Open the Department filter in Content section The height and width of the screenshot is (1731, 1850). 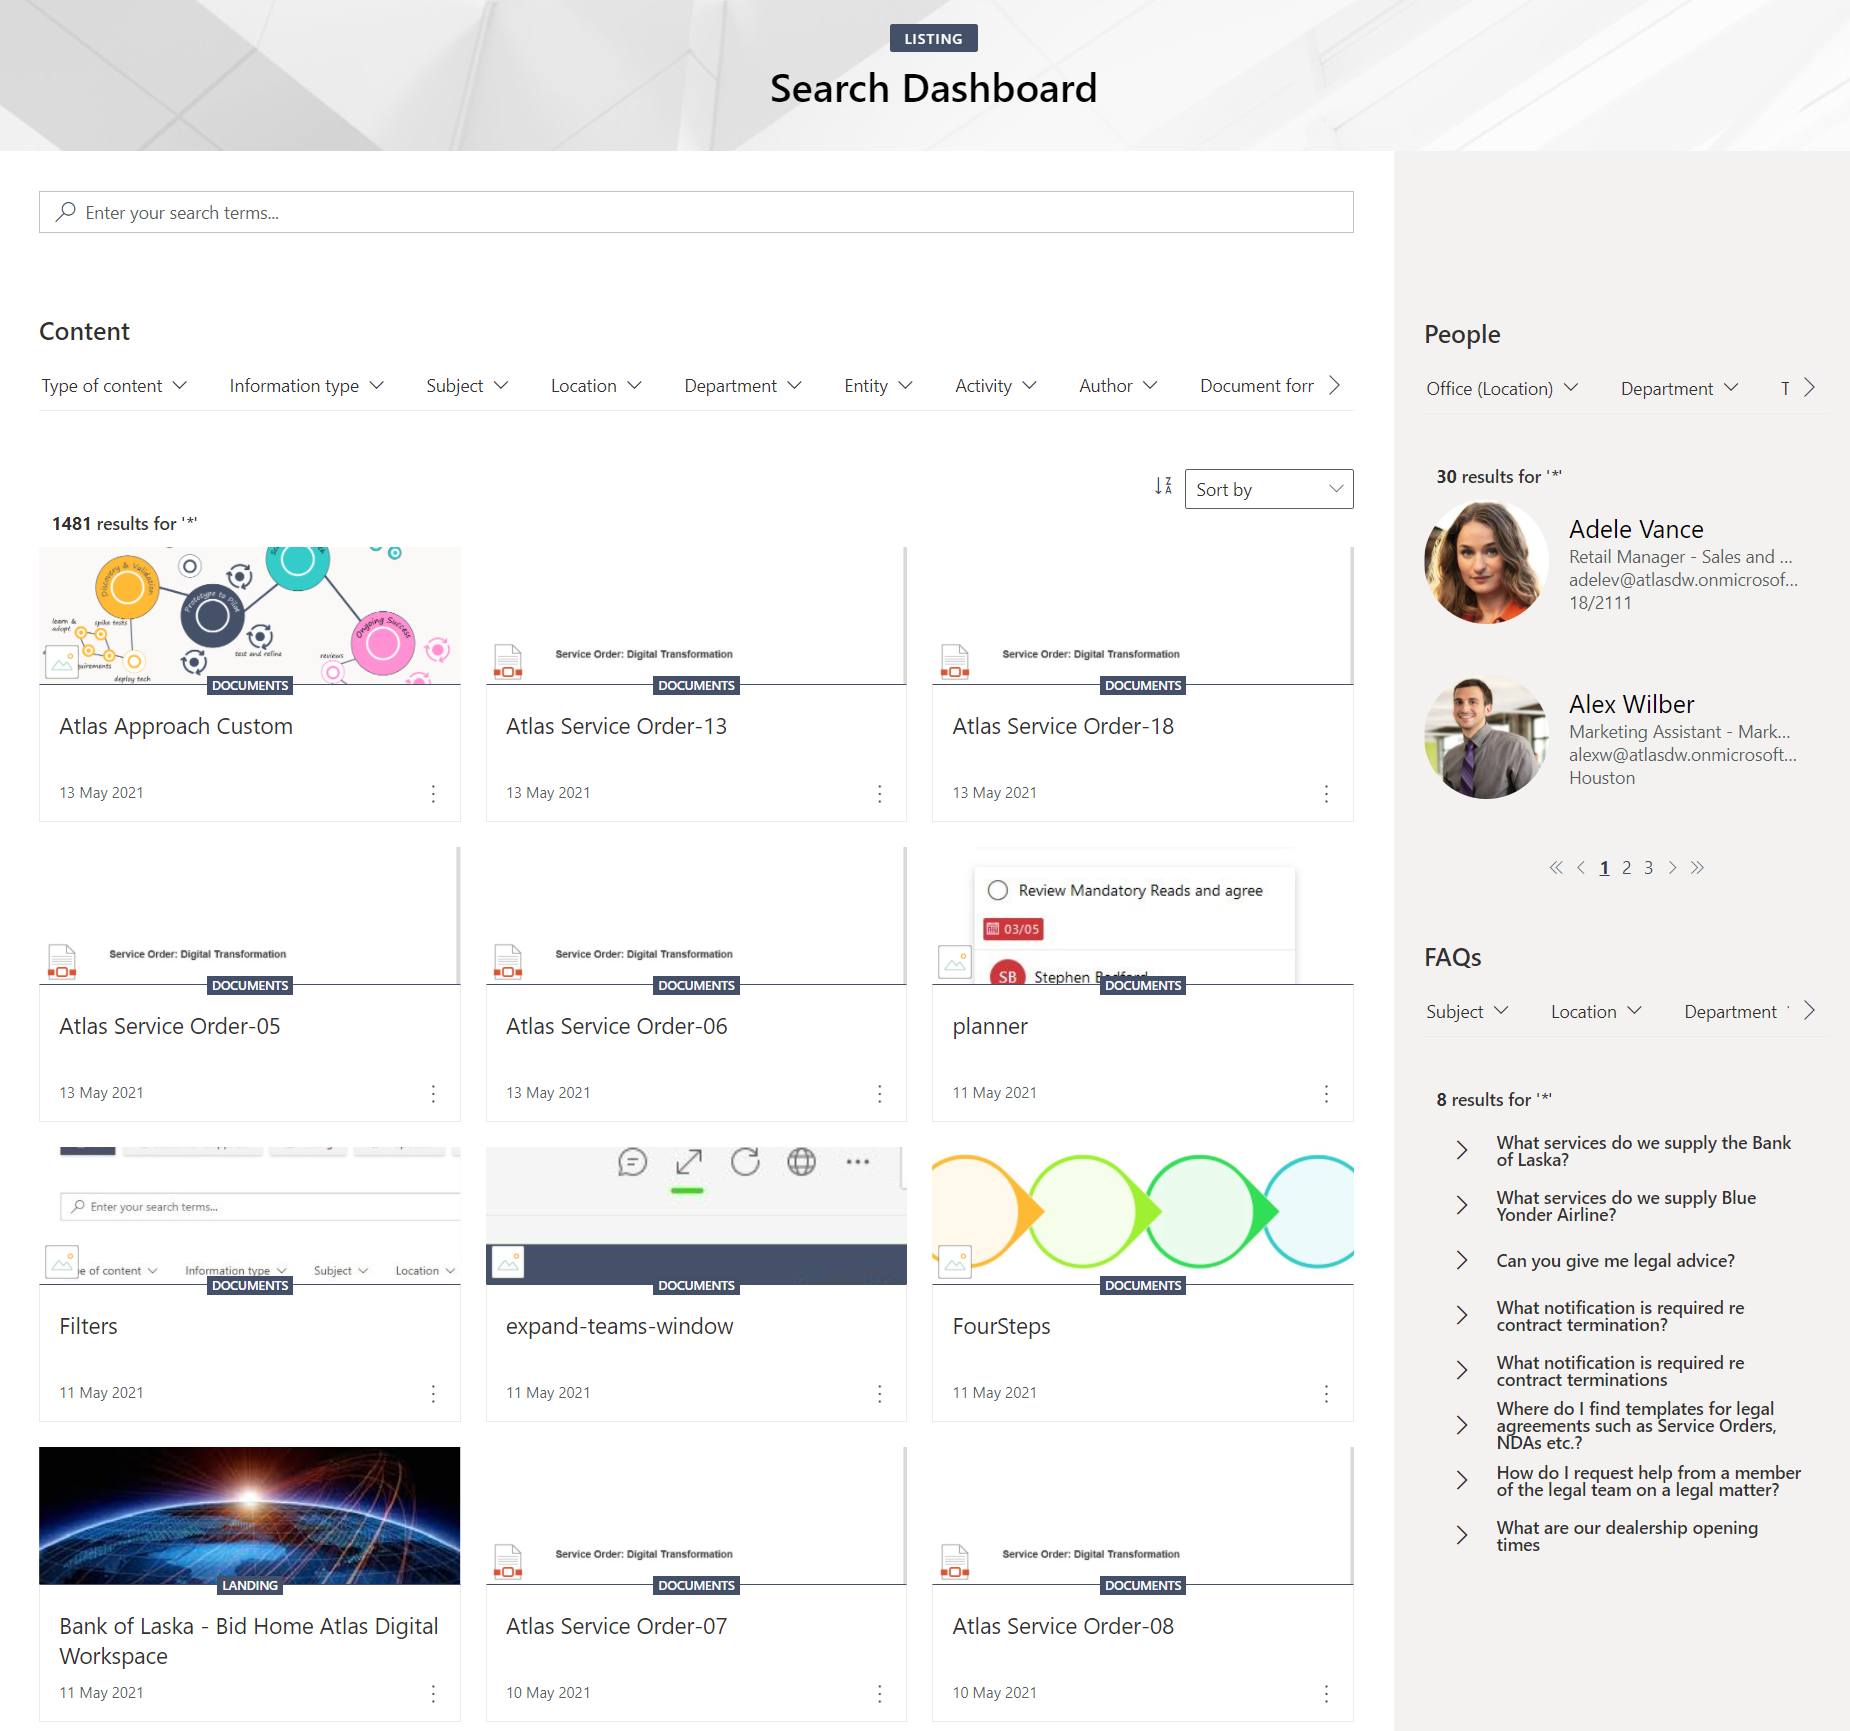point(742,386)
